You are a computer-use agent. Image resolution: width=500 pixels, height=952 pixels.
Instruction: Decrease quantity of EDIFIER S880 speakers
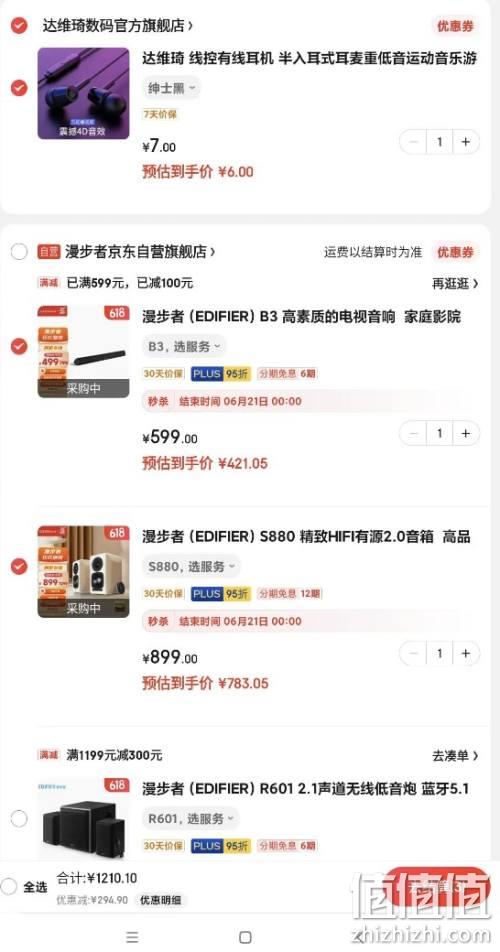[414, 653]
